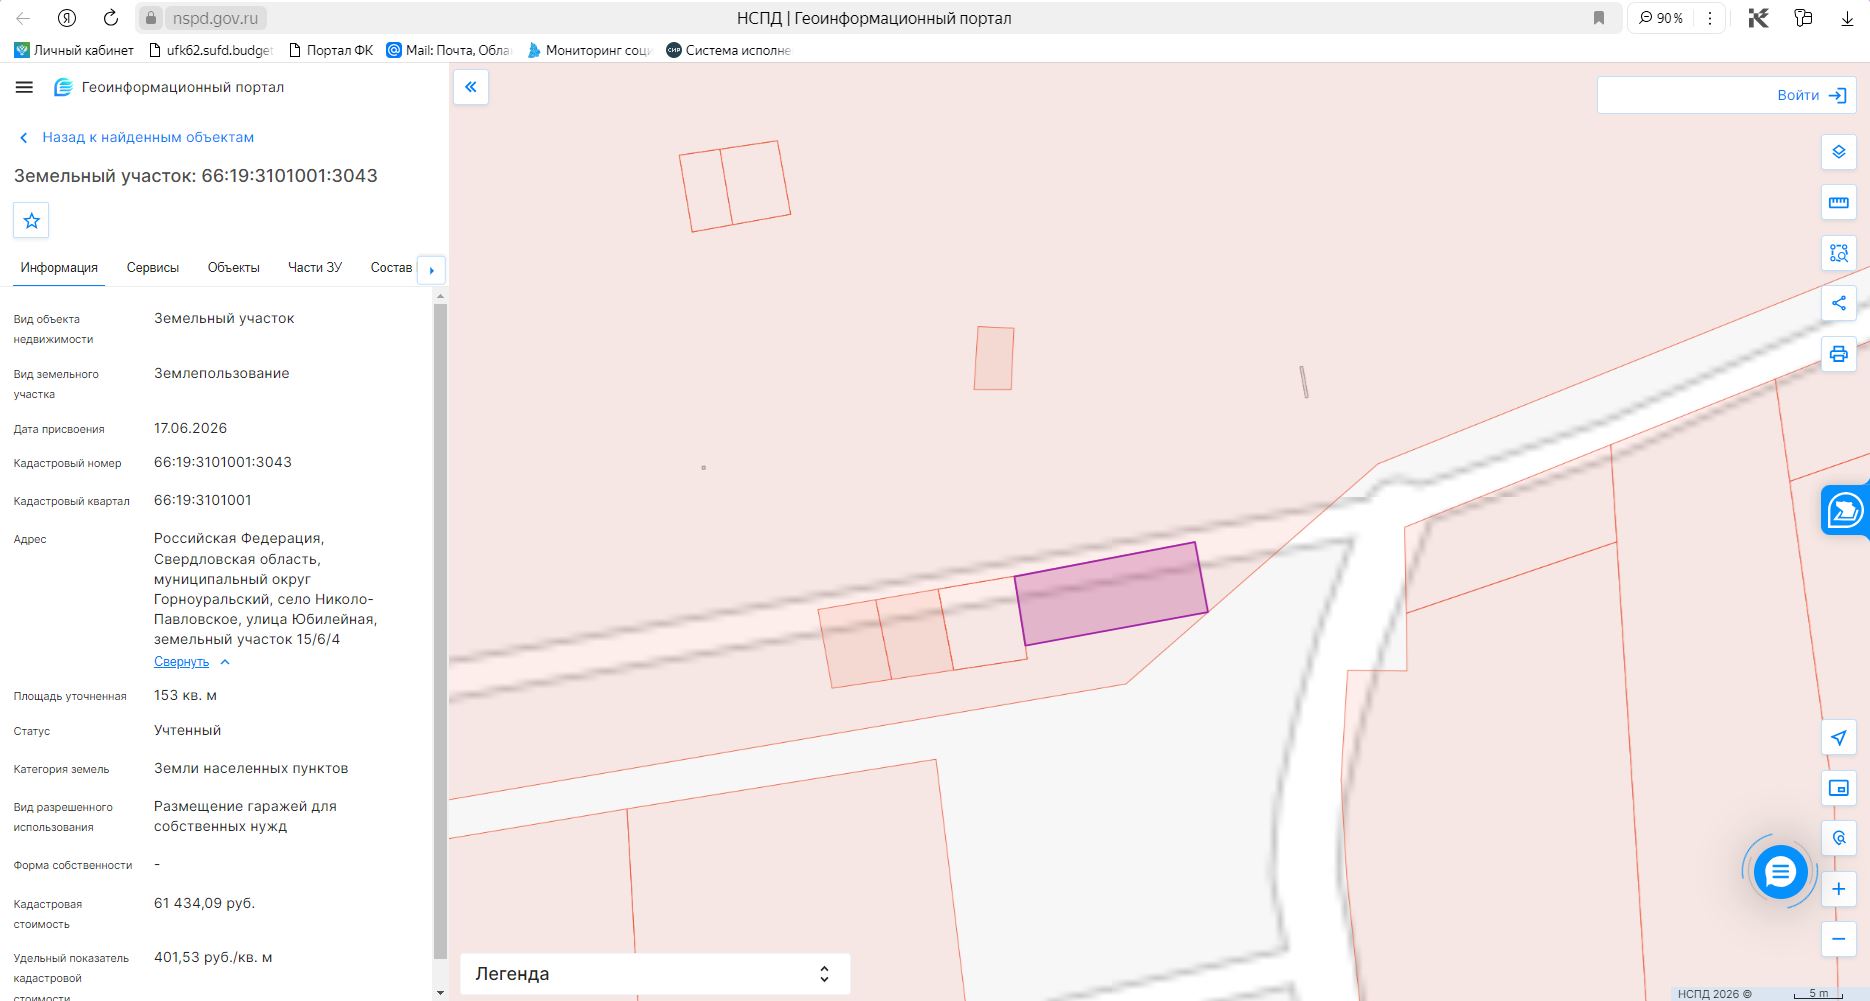This screenshot has height=1001, width=1870.
Task: Click the share map icon
Action: click(1838, 303)
